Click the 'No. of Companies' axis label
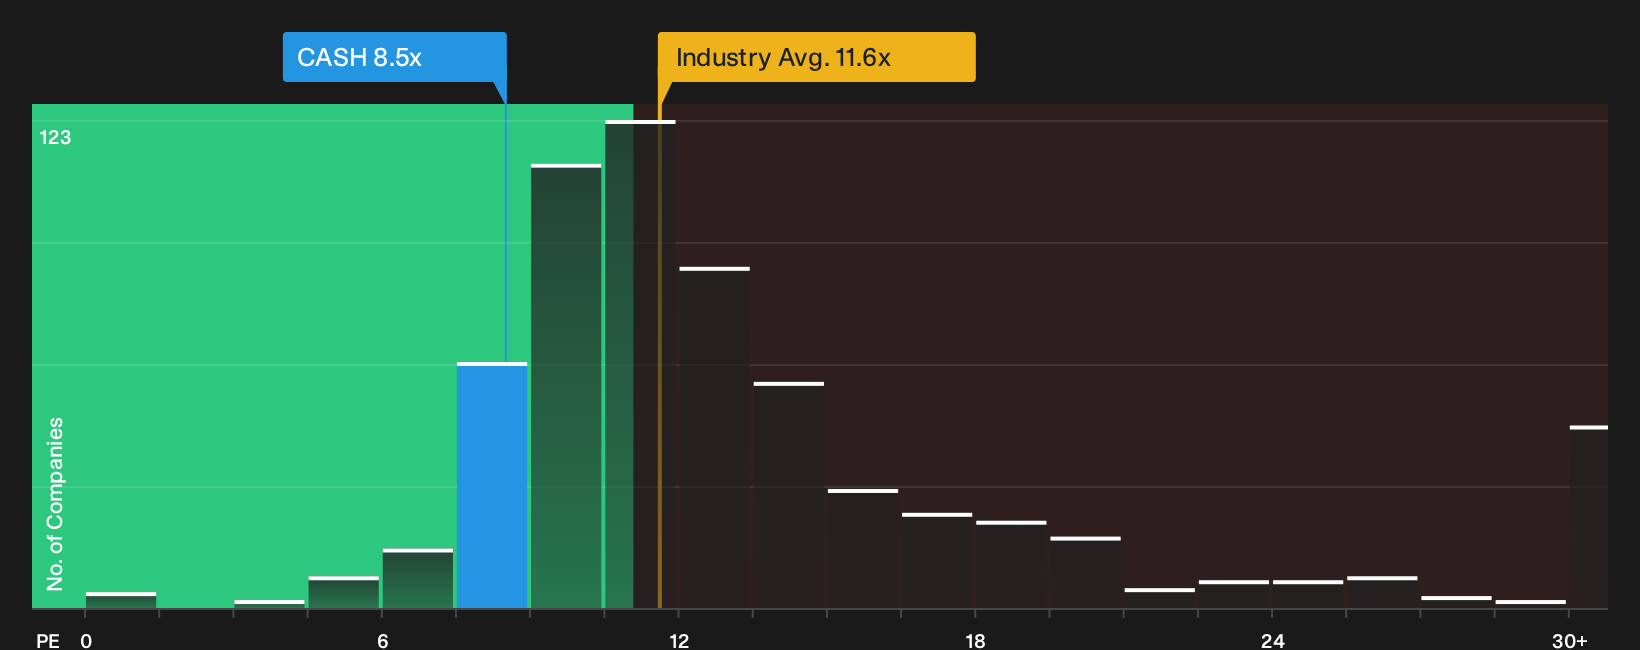The image size is (1640, 650). coord(55,504)
